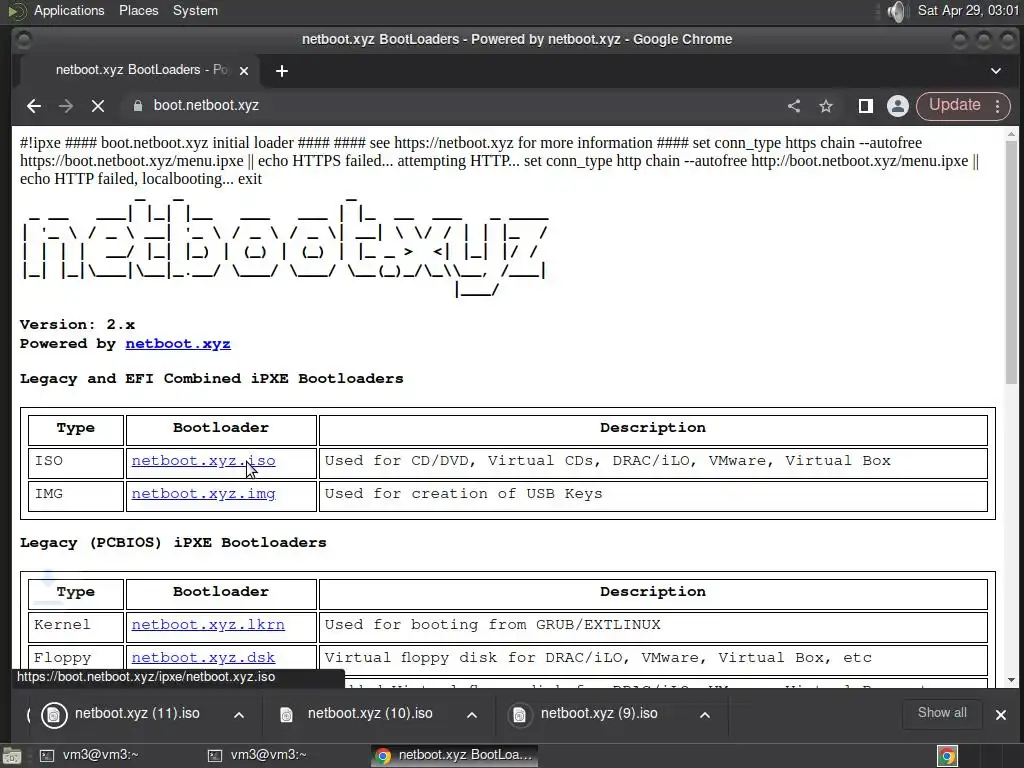Close the downloads bar
The image size is (1024, 768).
tap(1000, 715)
